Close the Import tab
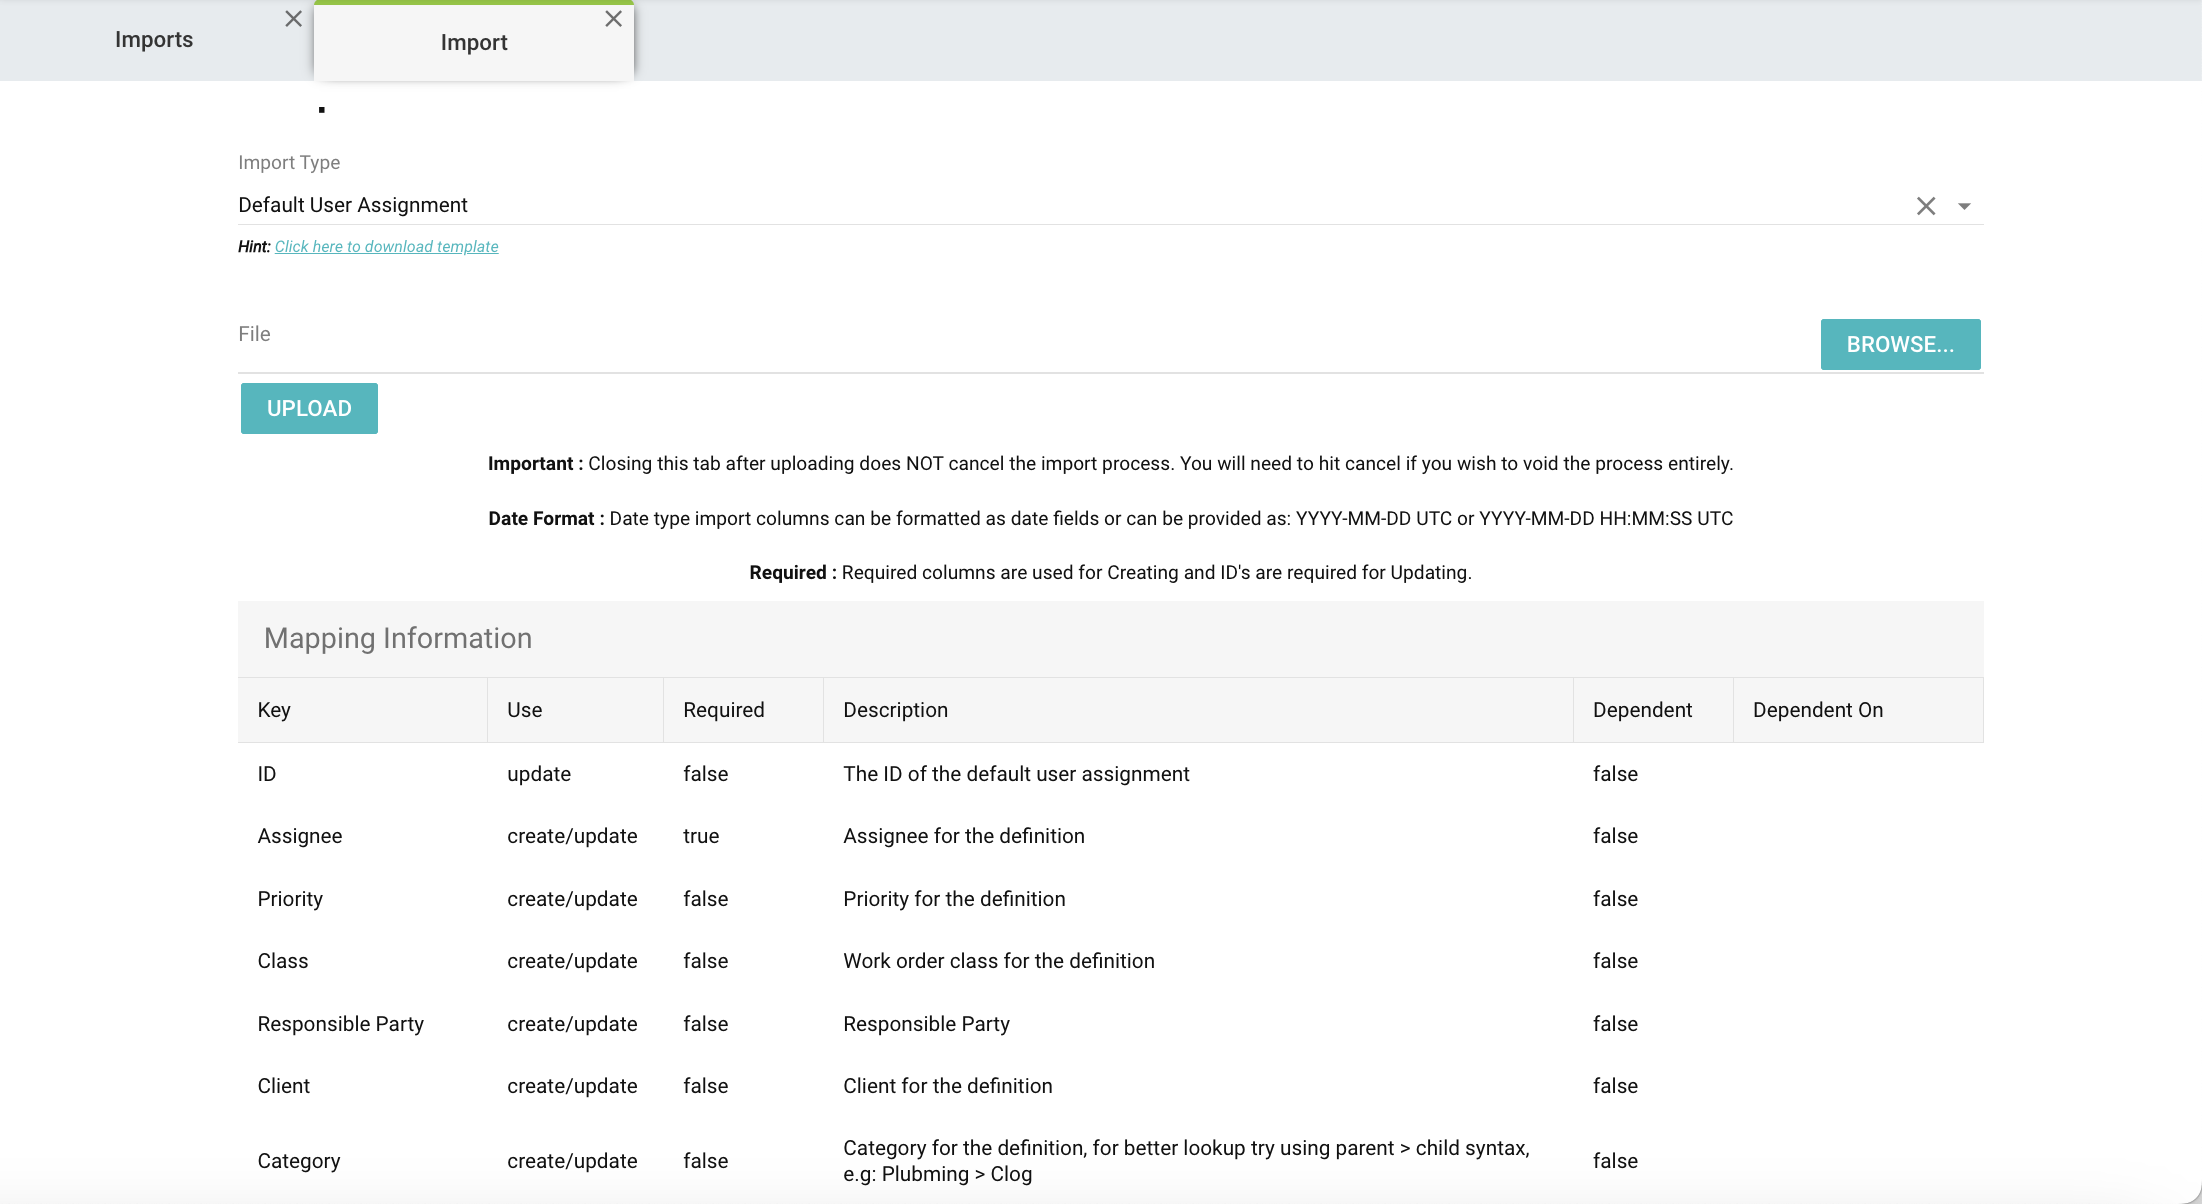 (614, 19)
